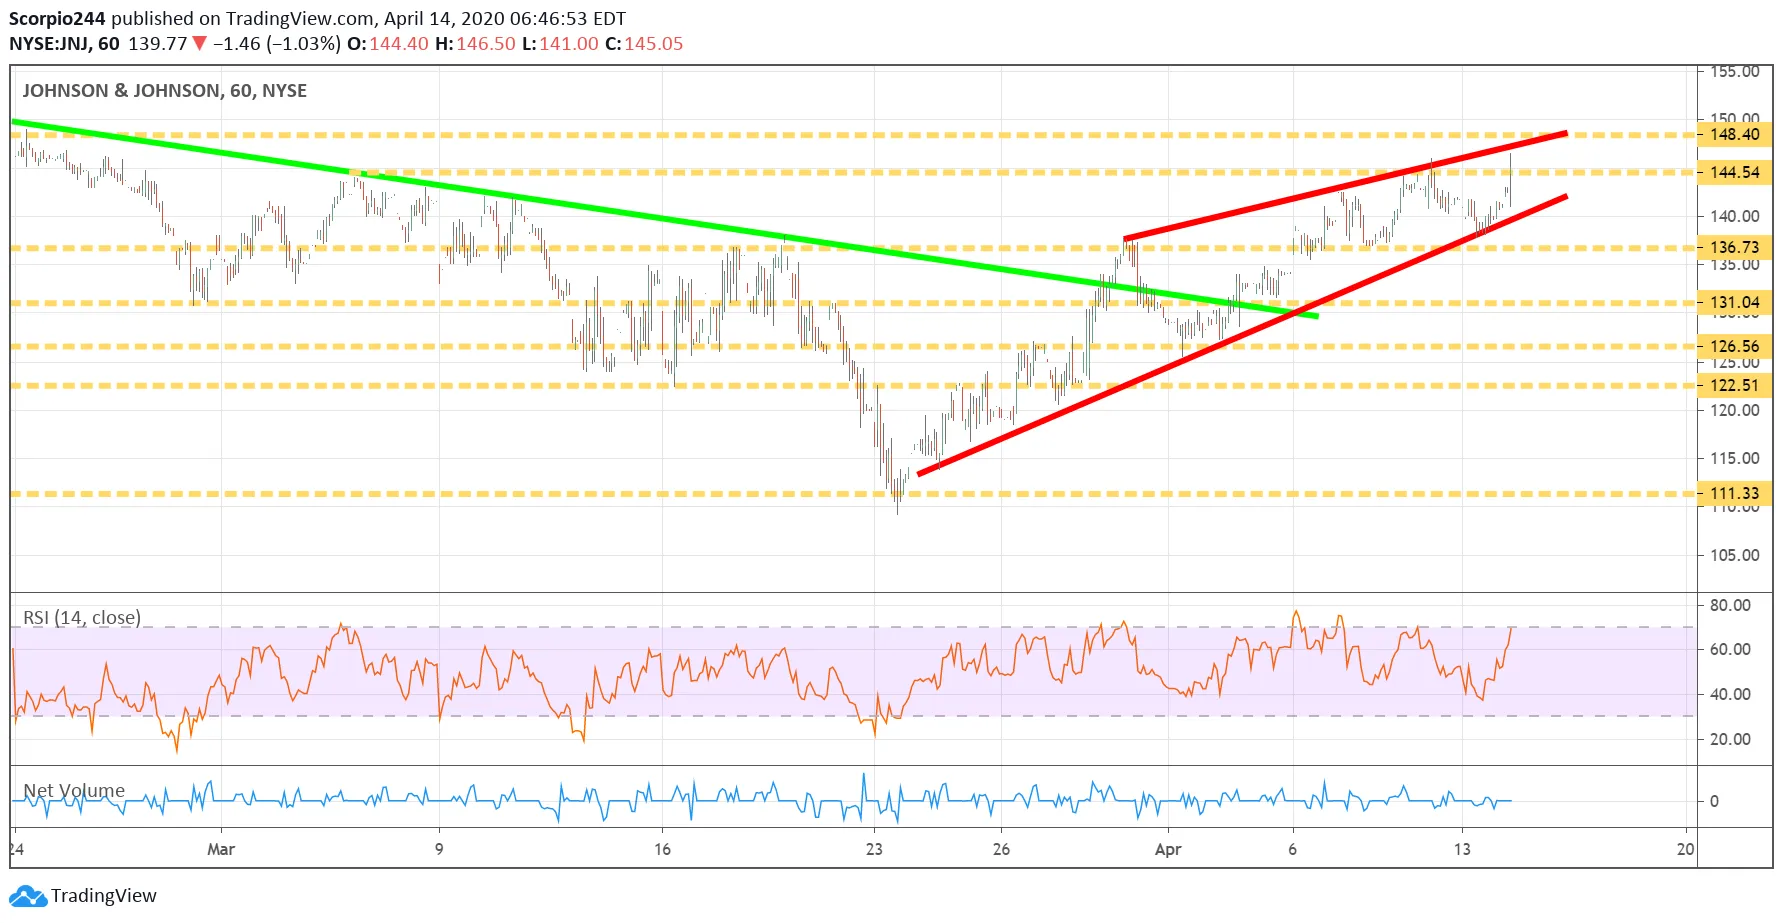Click the 16 date axis label
Screen dimensions: 1783x923
click(662, 849)
